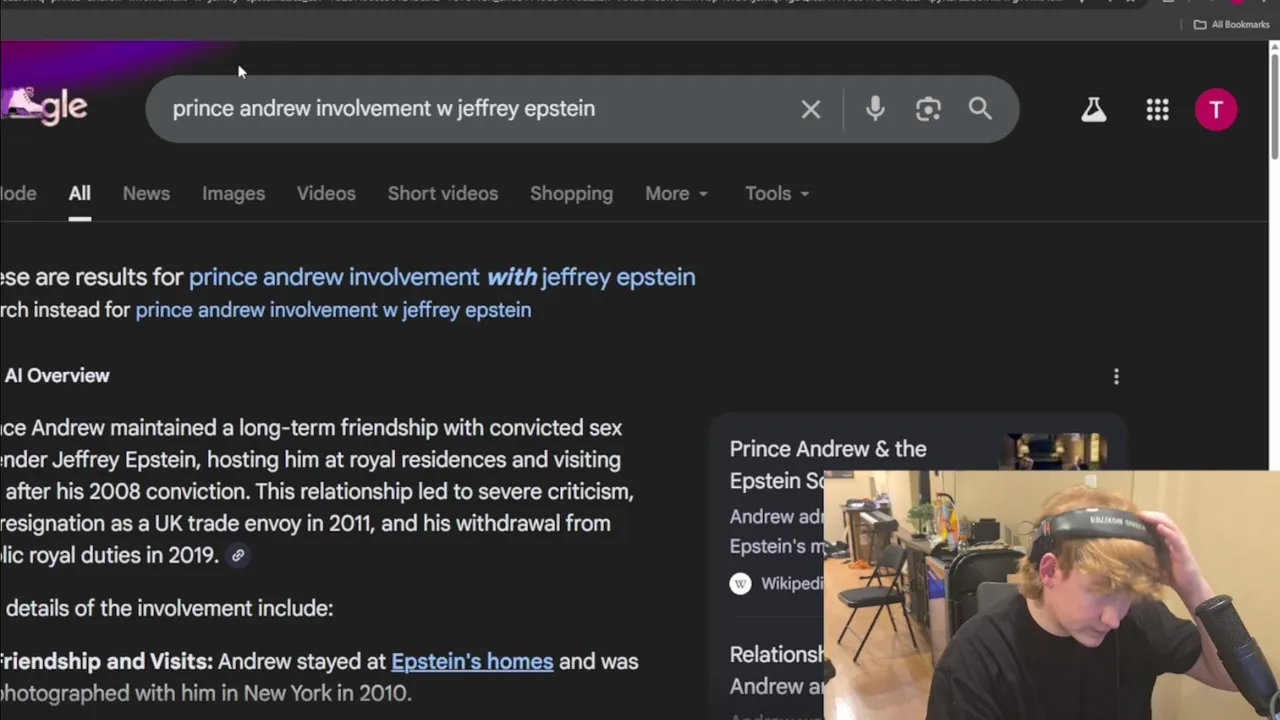The image size is (1280, 720).
Task: Go to Google home via logo
Action: click(x=44, y=107)
